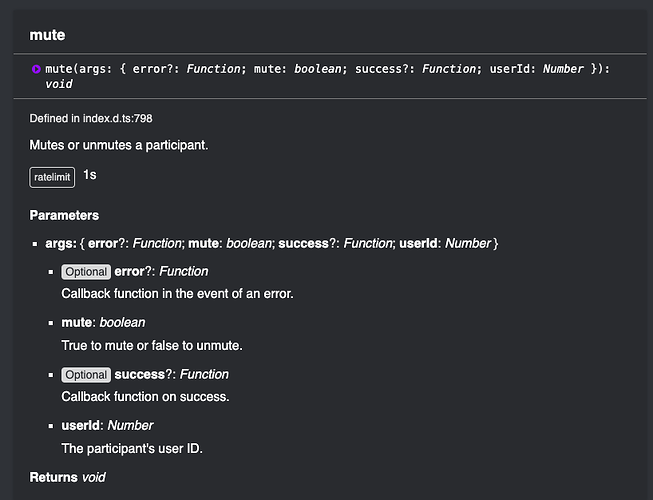Click the "Returns void" line
Screen dimensions: 653x500
coord(67,477)
